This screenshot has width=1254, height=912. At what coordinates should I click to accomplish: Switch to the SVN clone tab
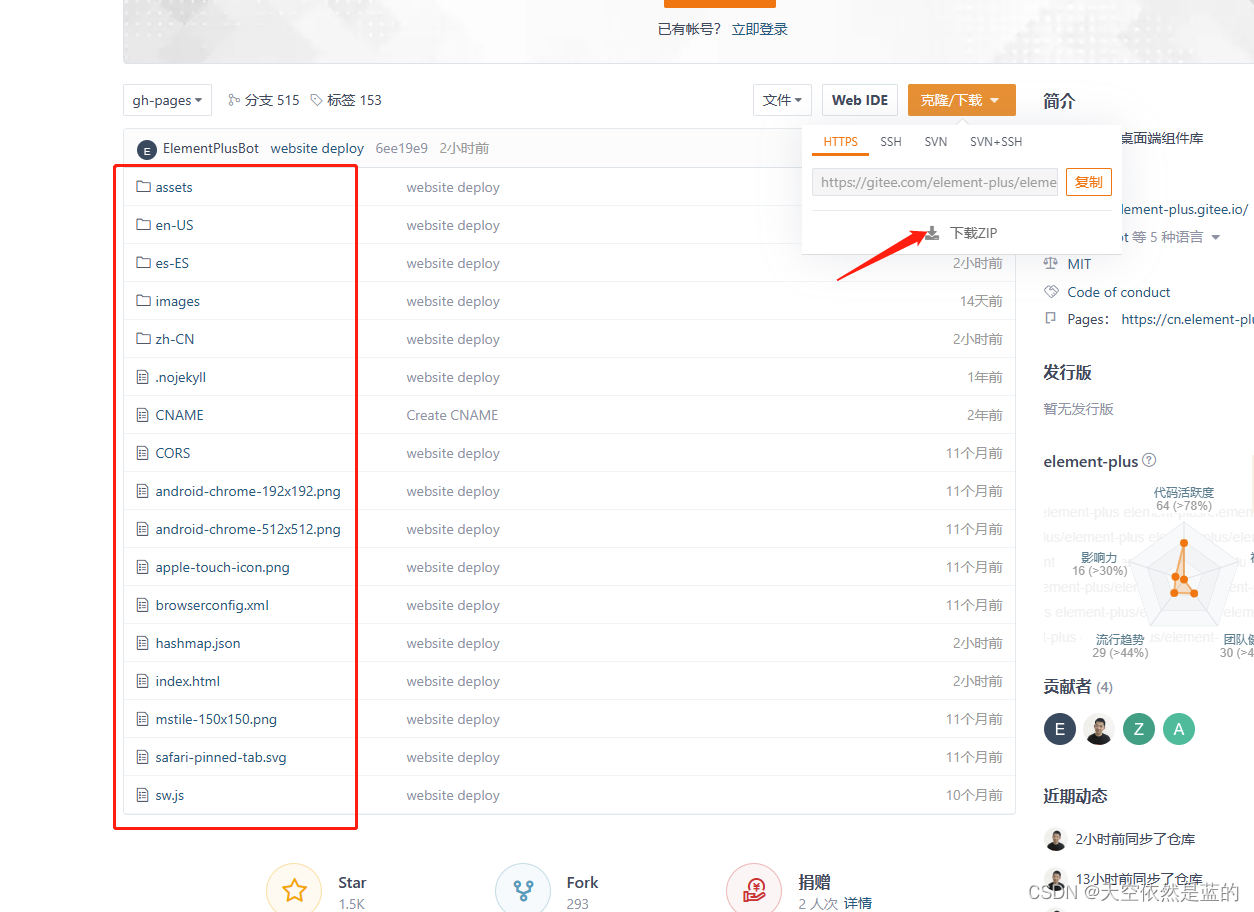(936, 142)
